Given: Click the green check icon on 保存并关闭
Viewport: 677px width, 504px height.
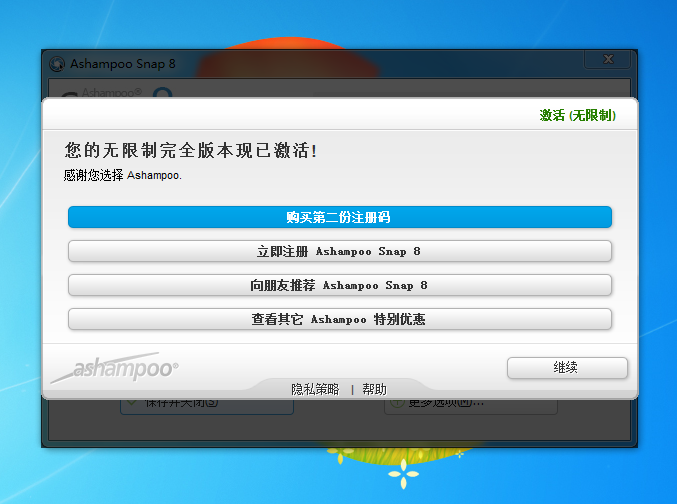Looking at the screenshot, I should point(131,405).
